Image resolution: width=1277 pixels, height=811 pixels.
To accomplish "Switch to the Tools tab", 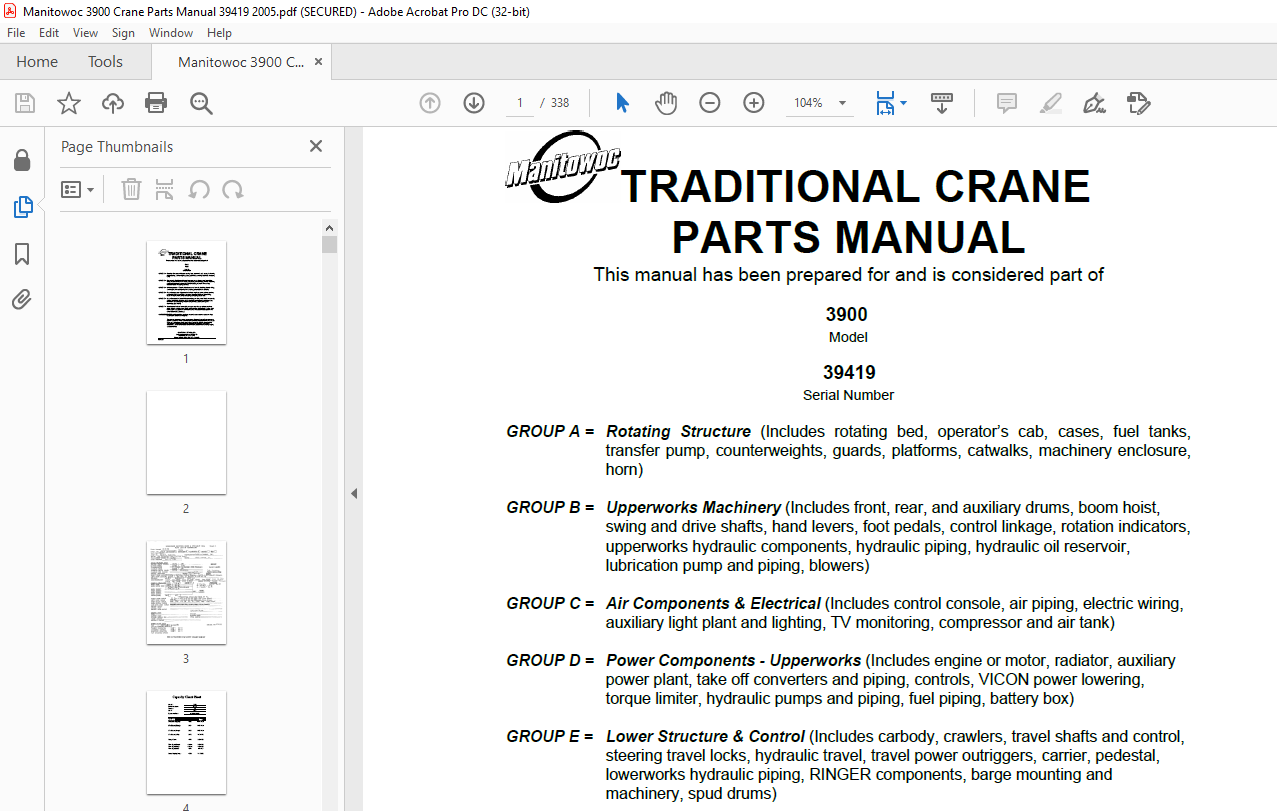I will tap(105, 62).
